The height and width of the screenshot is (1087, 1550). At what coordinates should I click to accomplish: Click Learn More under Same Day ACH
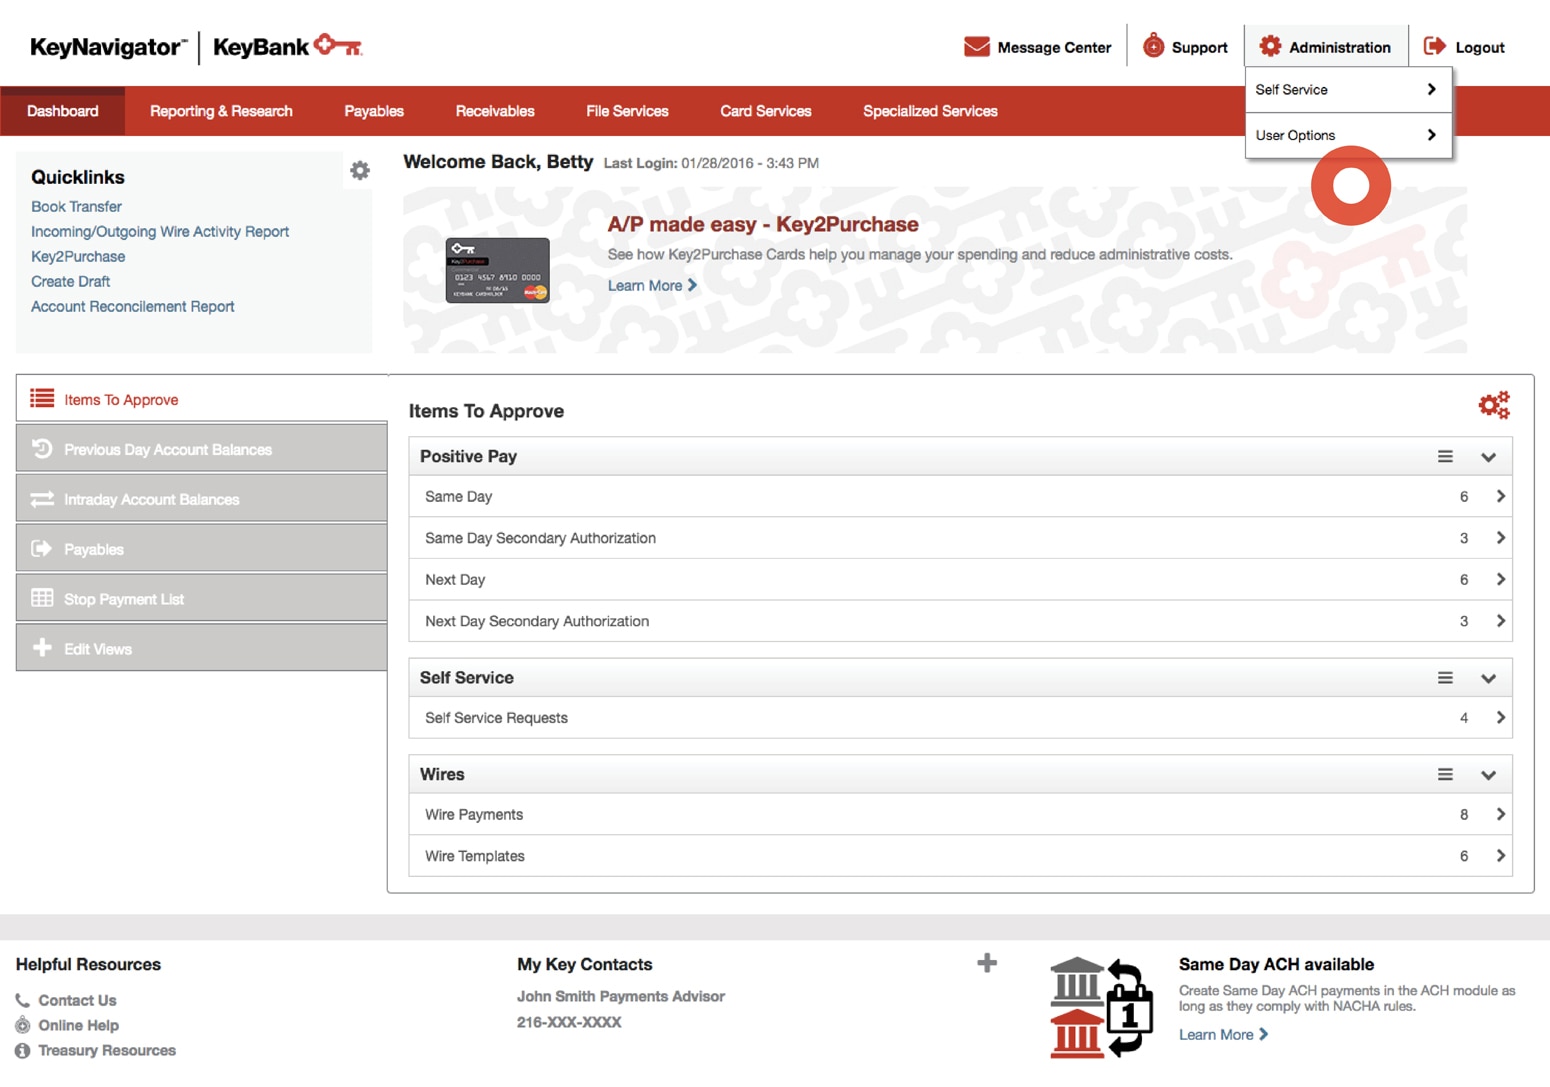point(1223,1034)
